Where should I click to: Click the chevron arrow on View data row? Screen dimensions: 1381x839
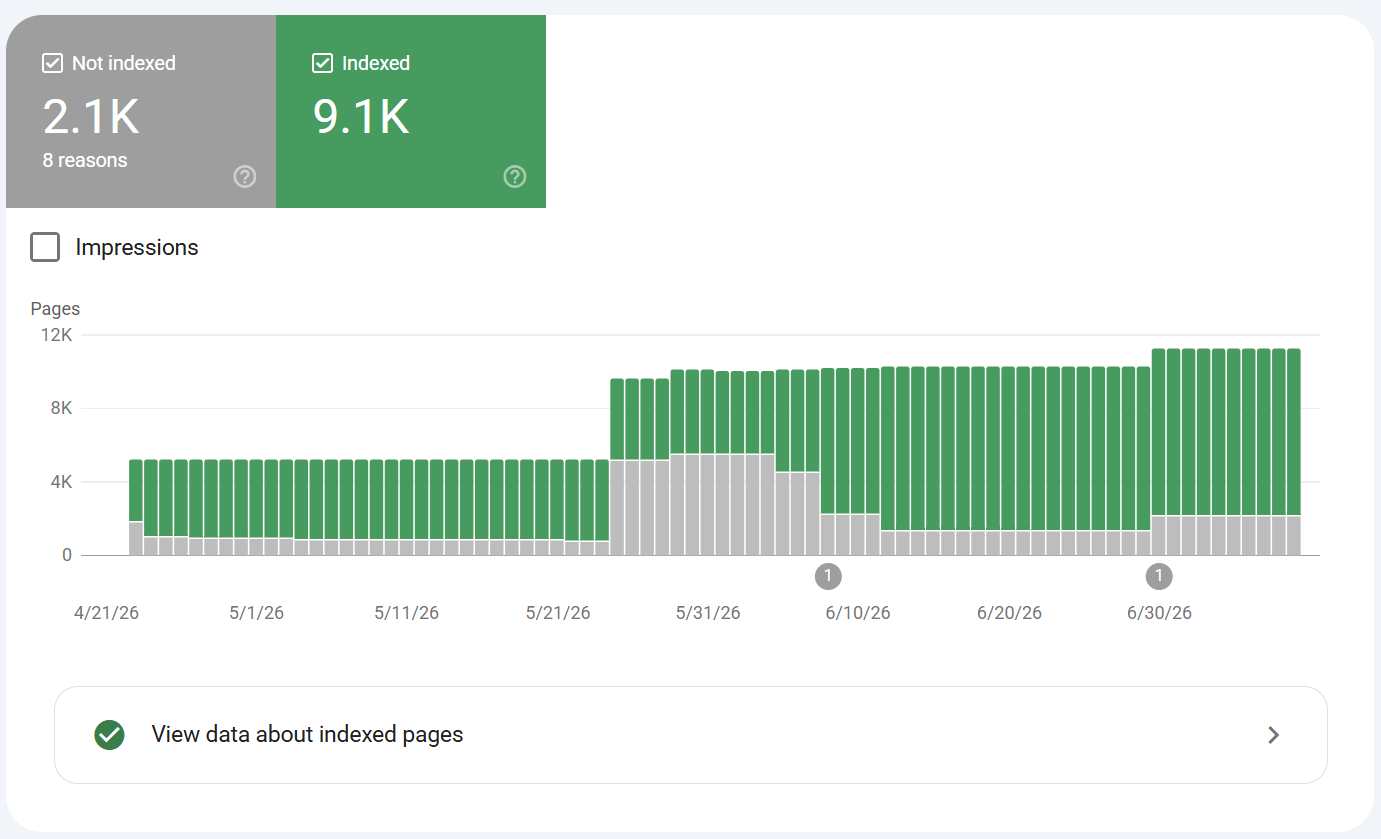pyautogui.click(x=1273, y=735)
